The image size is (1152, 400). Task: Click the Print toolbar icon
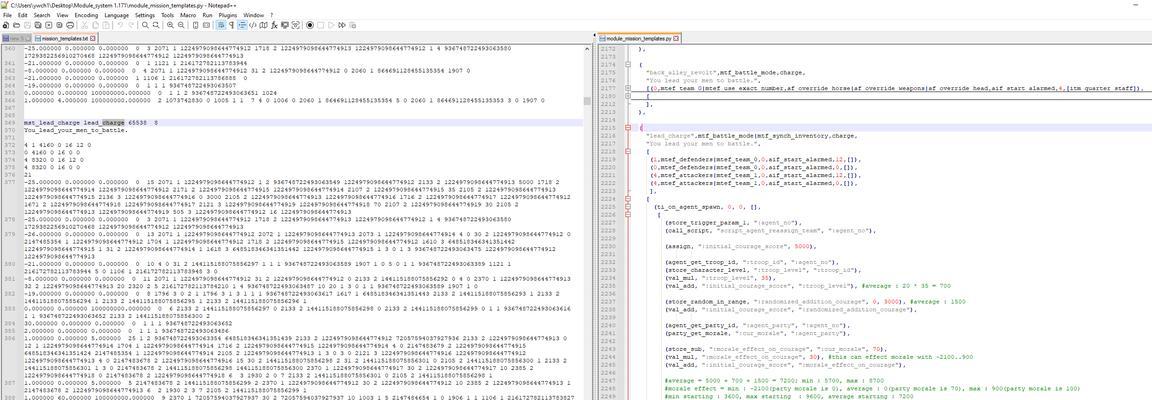pyautogui.click(x=70, y=24)
